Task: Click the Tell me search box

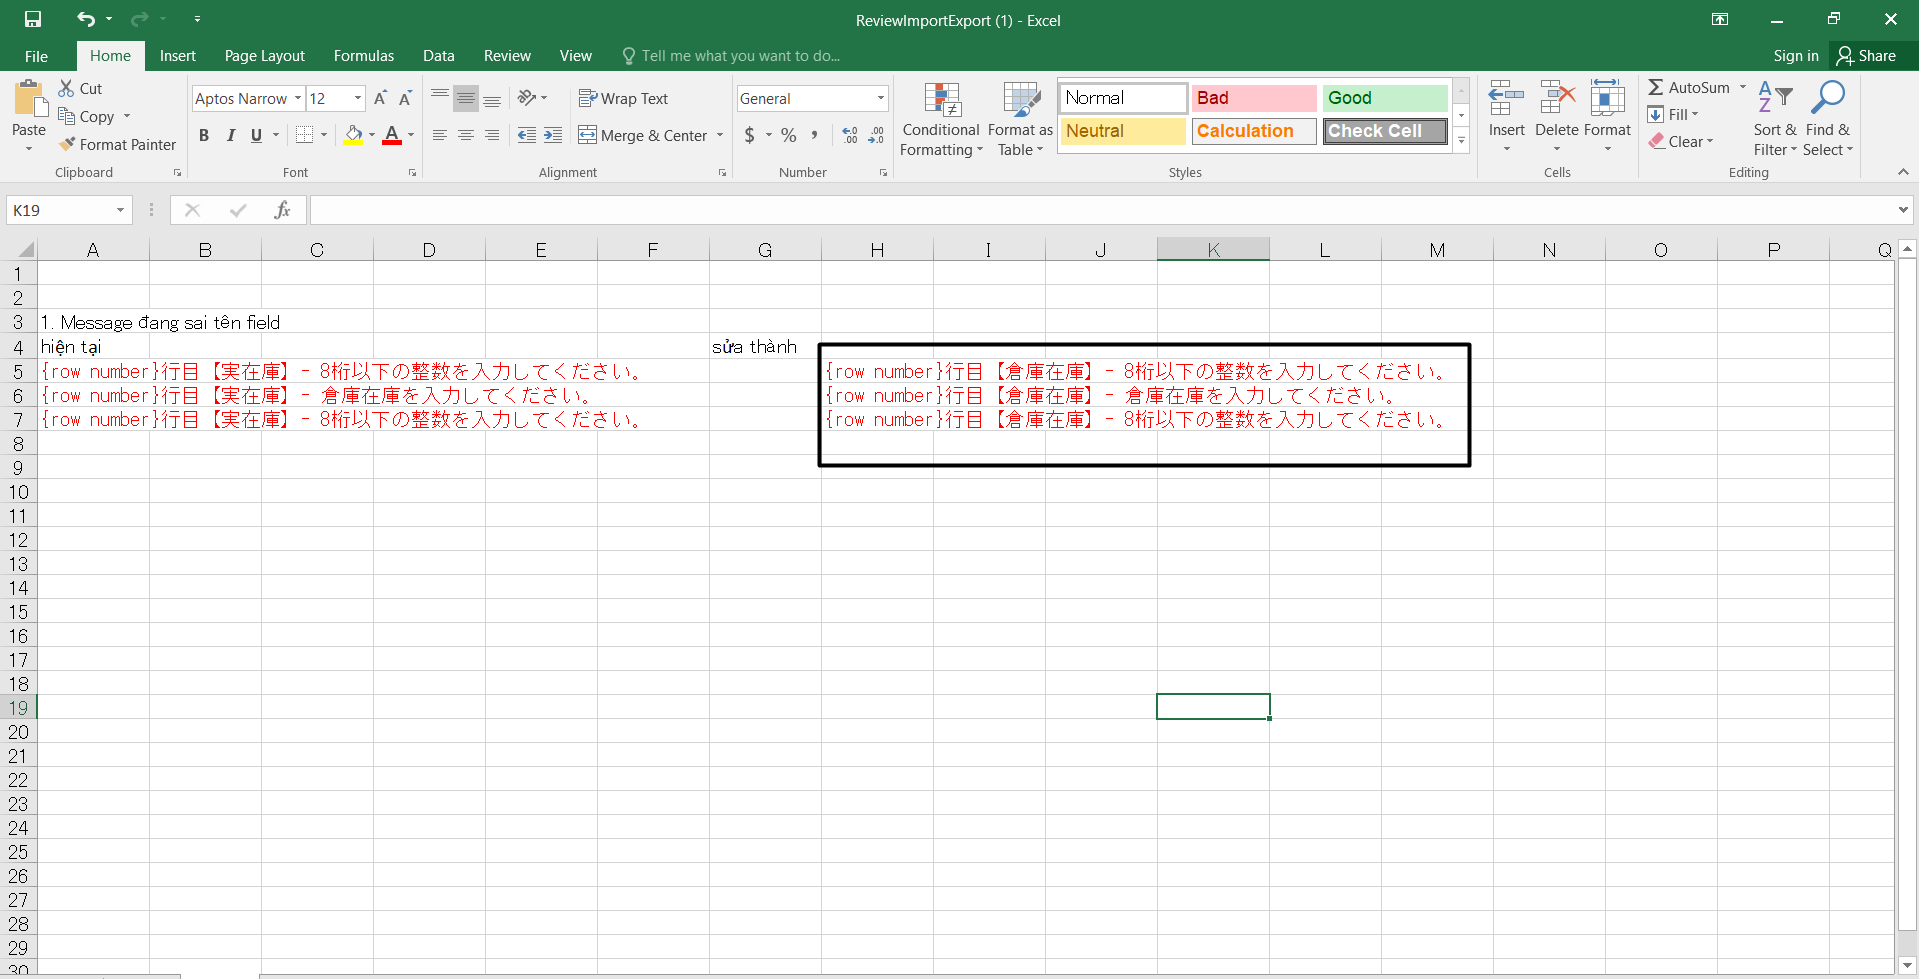Action: click(740, 56)
